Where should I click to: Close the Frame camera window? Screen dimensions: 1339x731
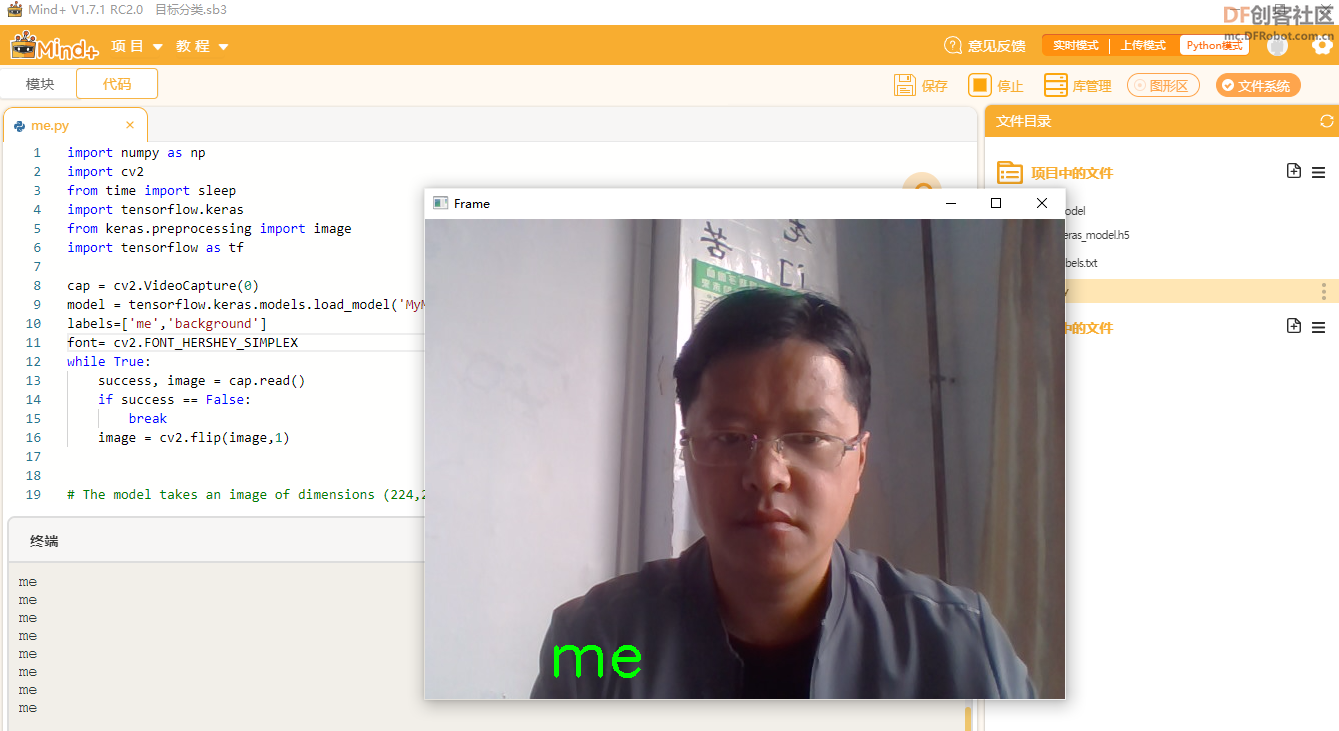click(1042, 203)
